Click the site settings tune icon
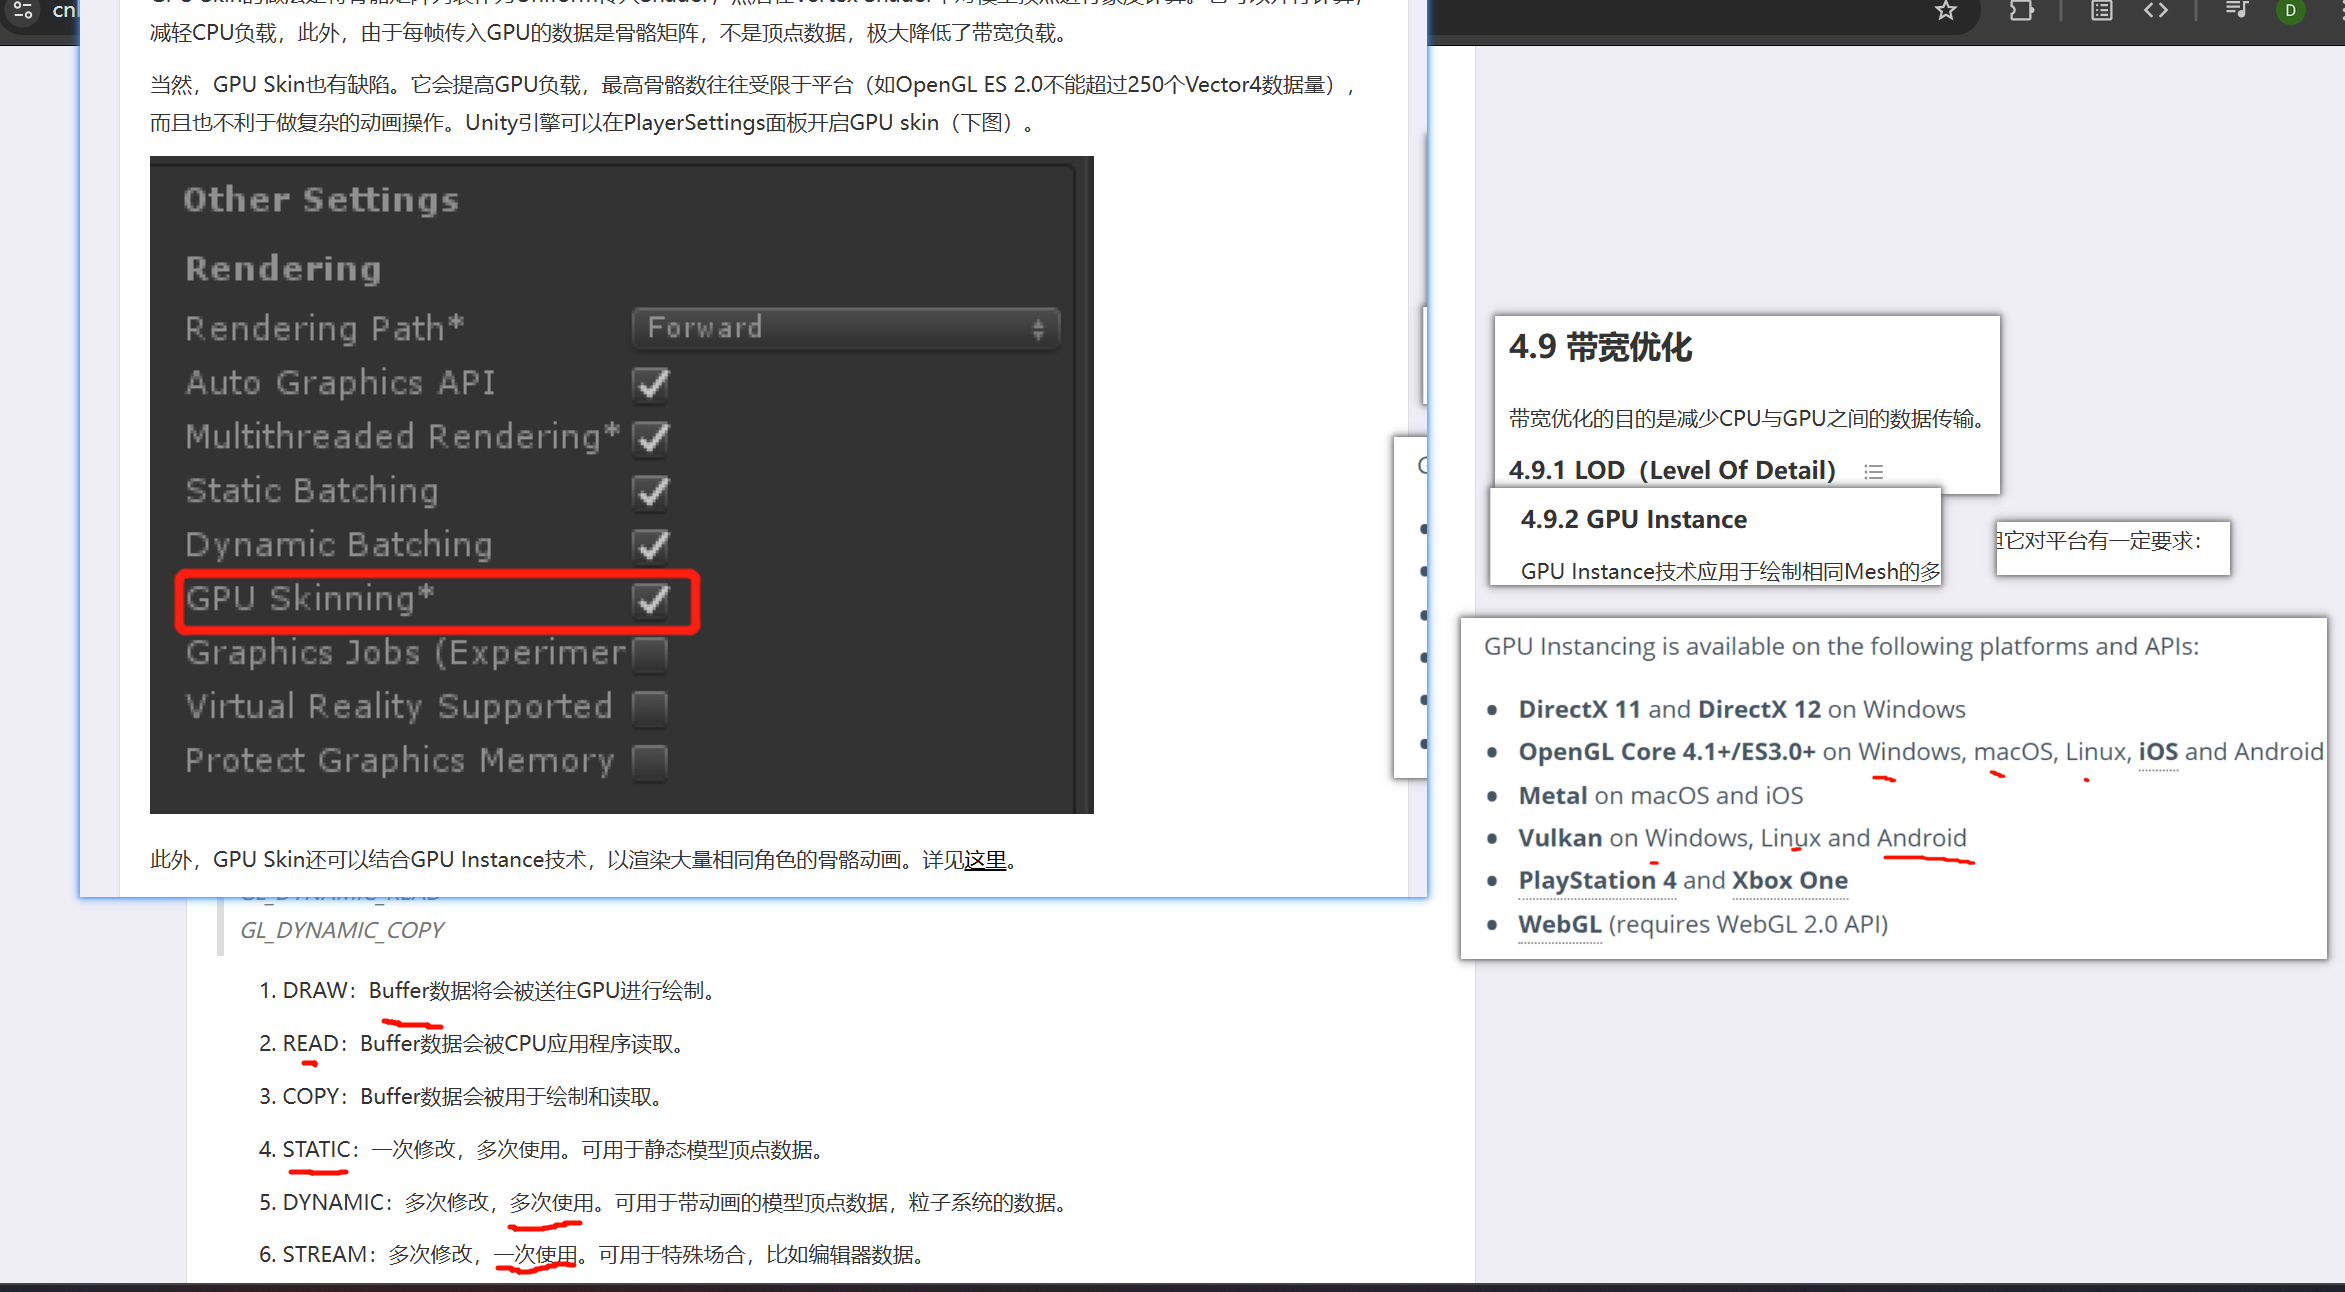 pyautogui.click(x=23, y=11)
